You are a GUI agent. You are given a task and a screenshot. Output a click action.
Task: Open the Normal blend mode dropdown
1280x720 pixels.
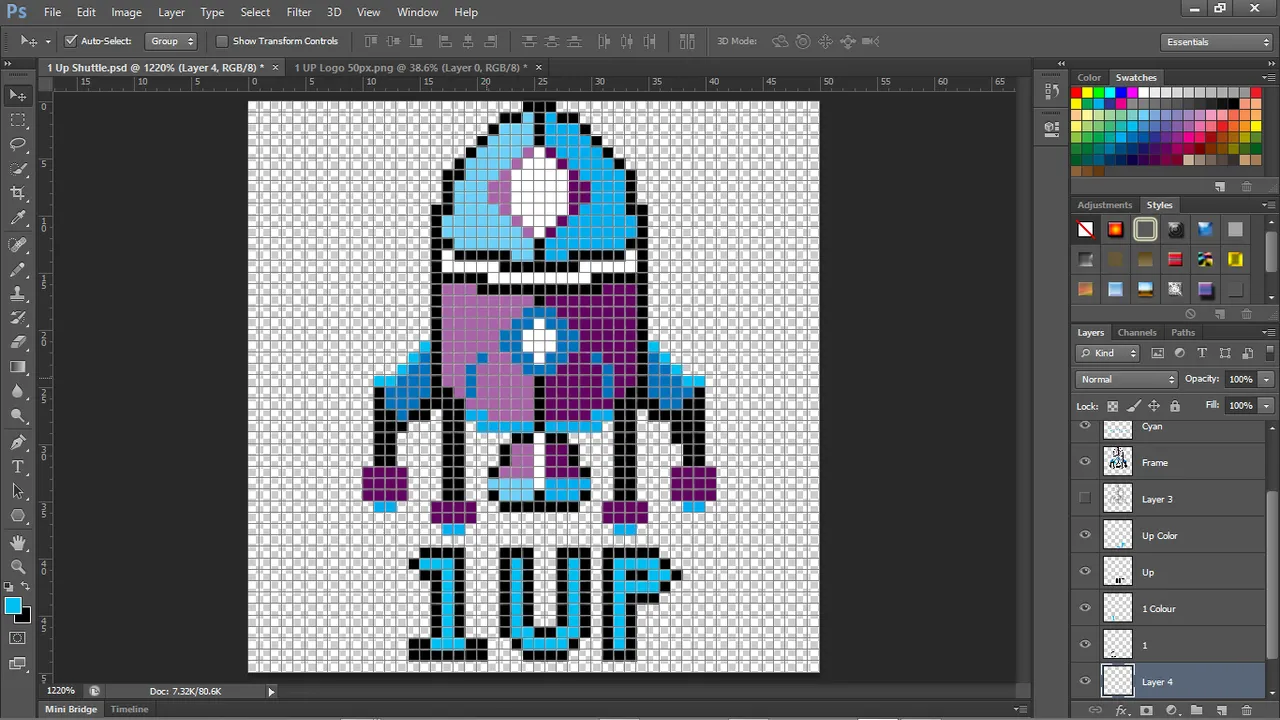click(x=1127, y=379)
